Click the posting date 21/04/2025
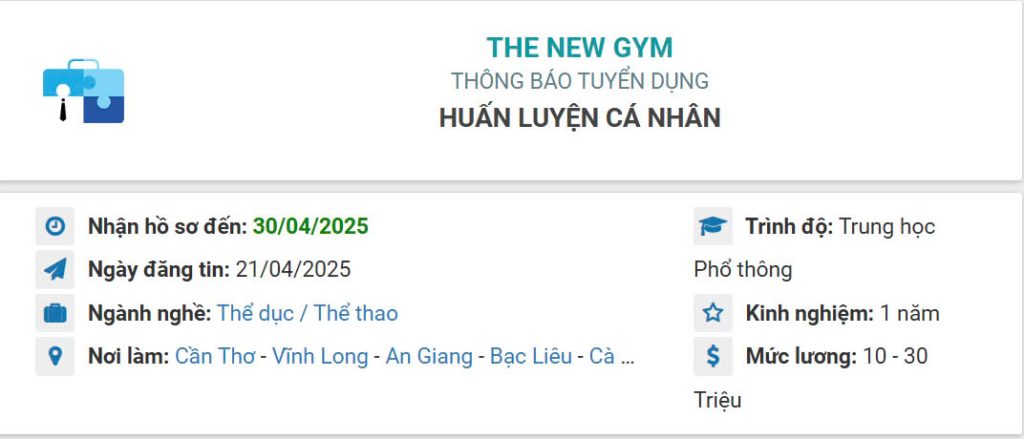This screenshot has width=1024, height=439. (x=293, y=270)
